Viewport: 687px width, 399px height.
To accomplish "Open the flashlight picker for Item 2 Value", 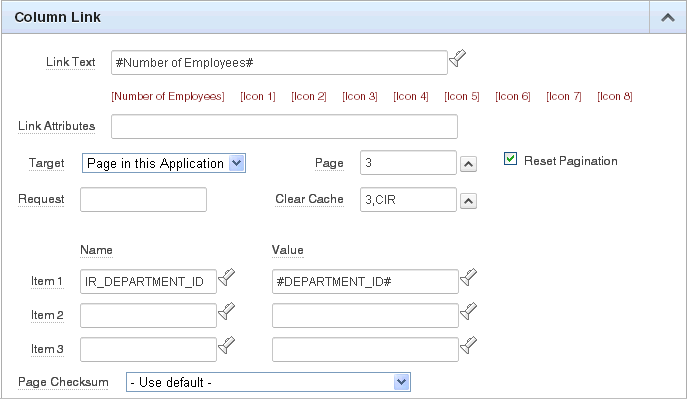I will click(x=468, y=311).
